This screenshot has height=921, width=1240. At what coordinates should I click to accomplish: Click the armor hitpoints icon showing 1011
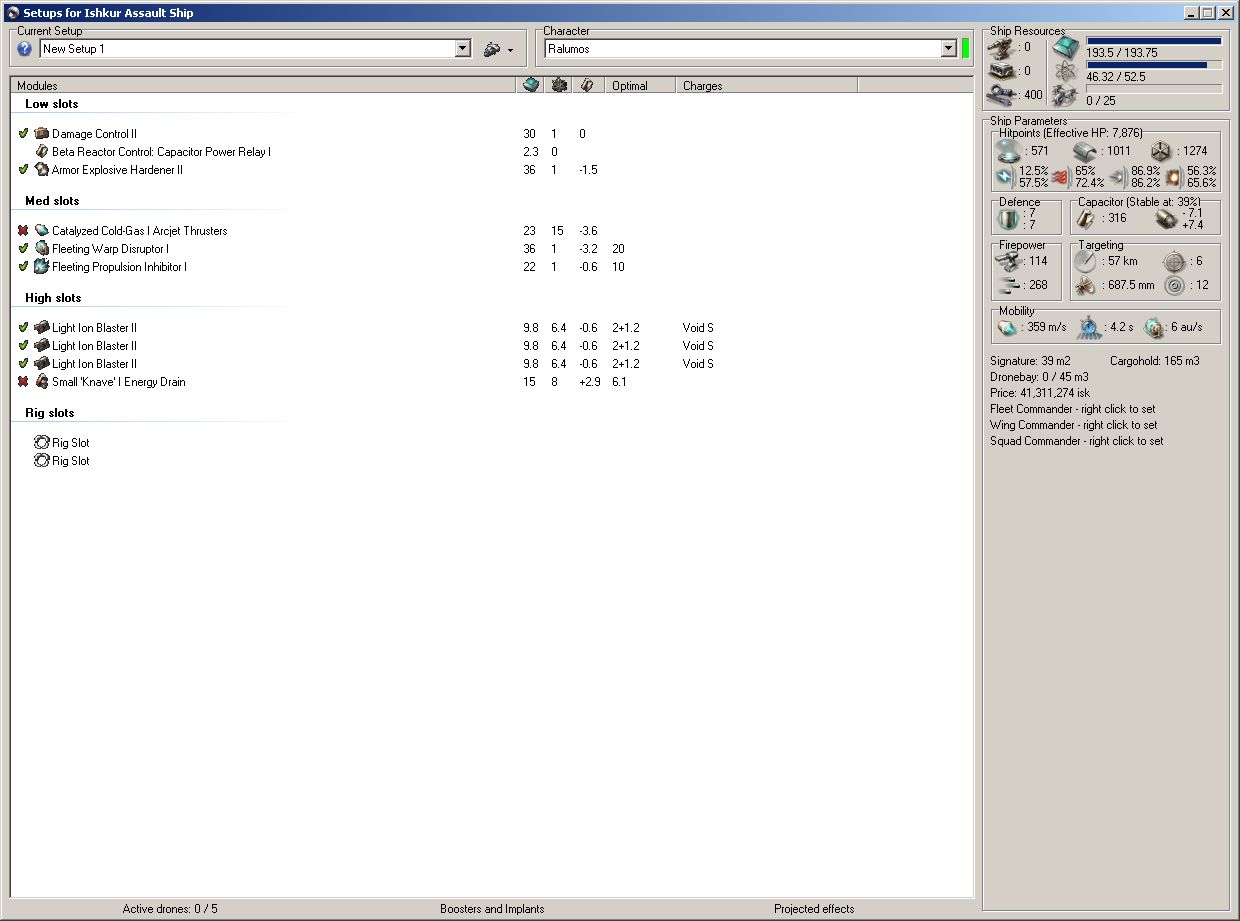point(1087,151)
